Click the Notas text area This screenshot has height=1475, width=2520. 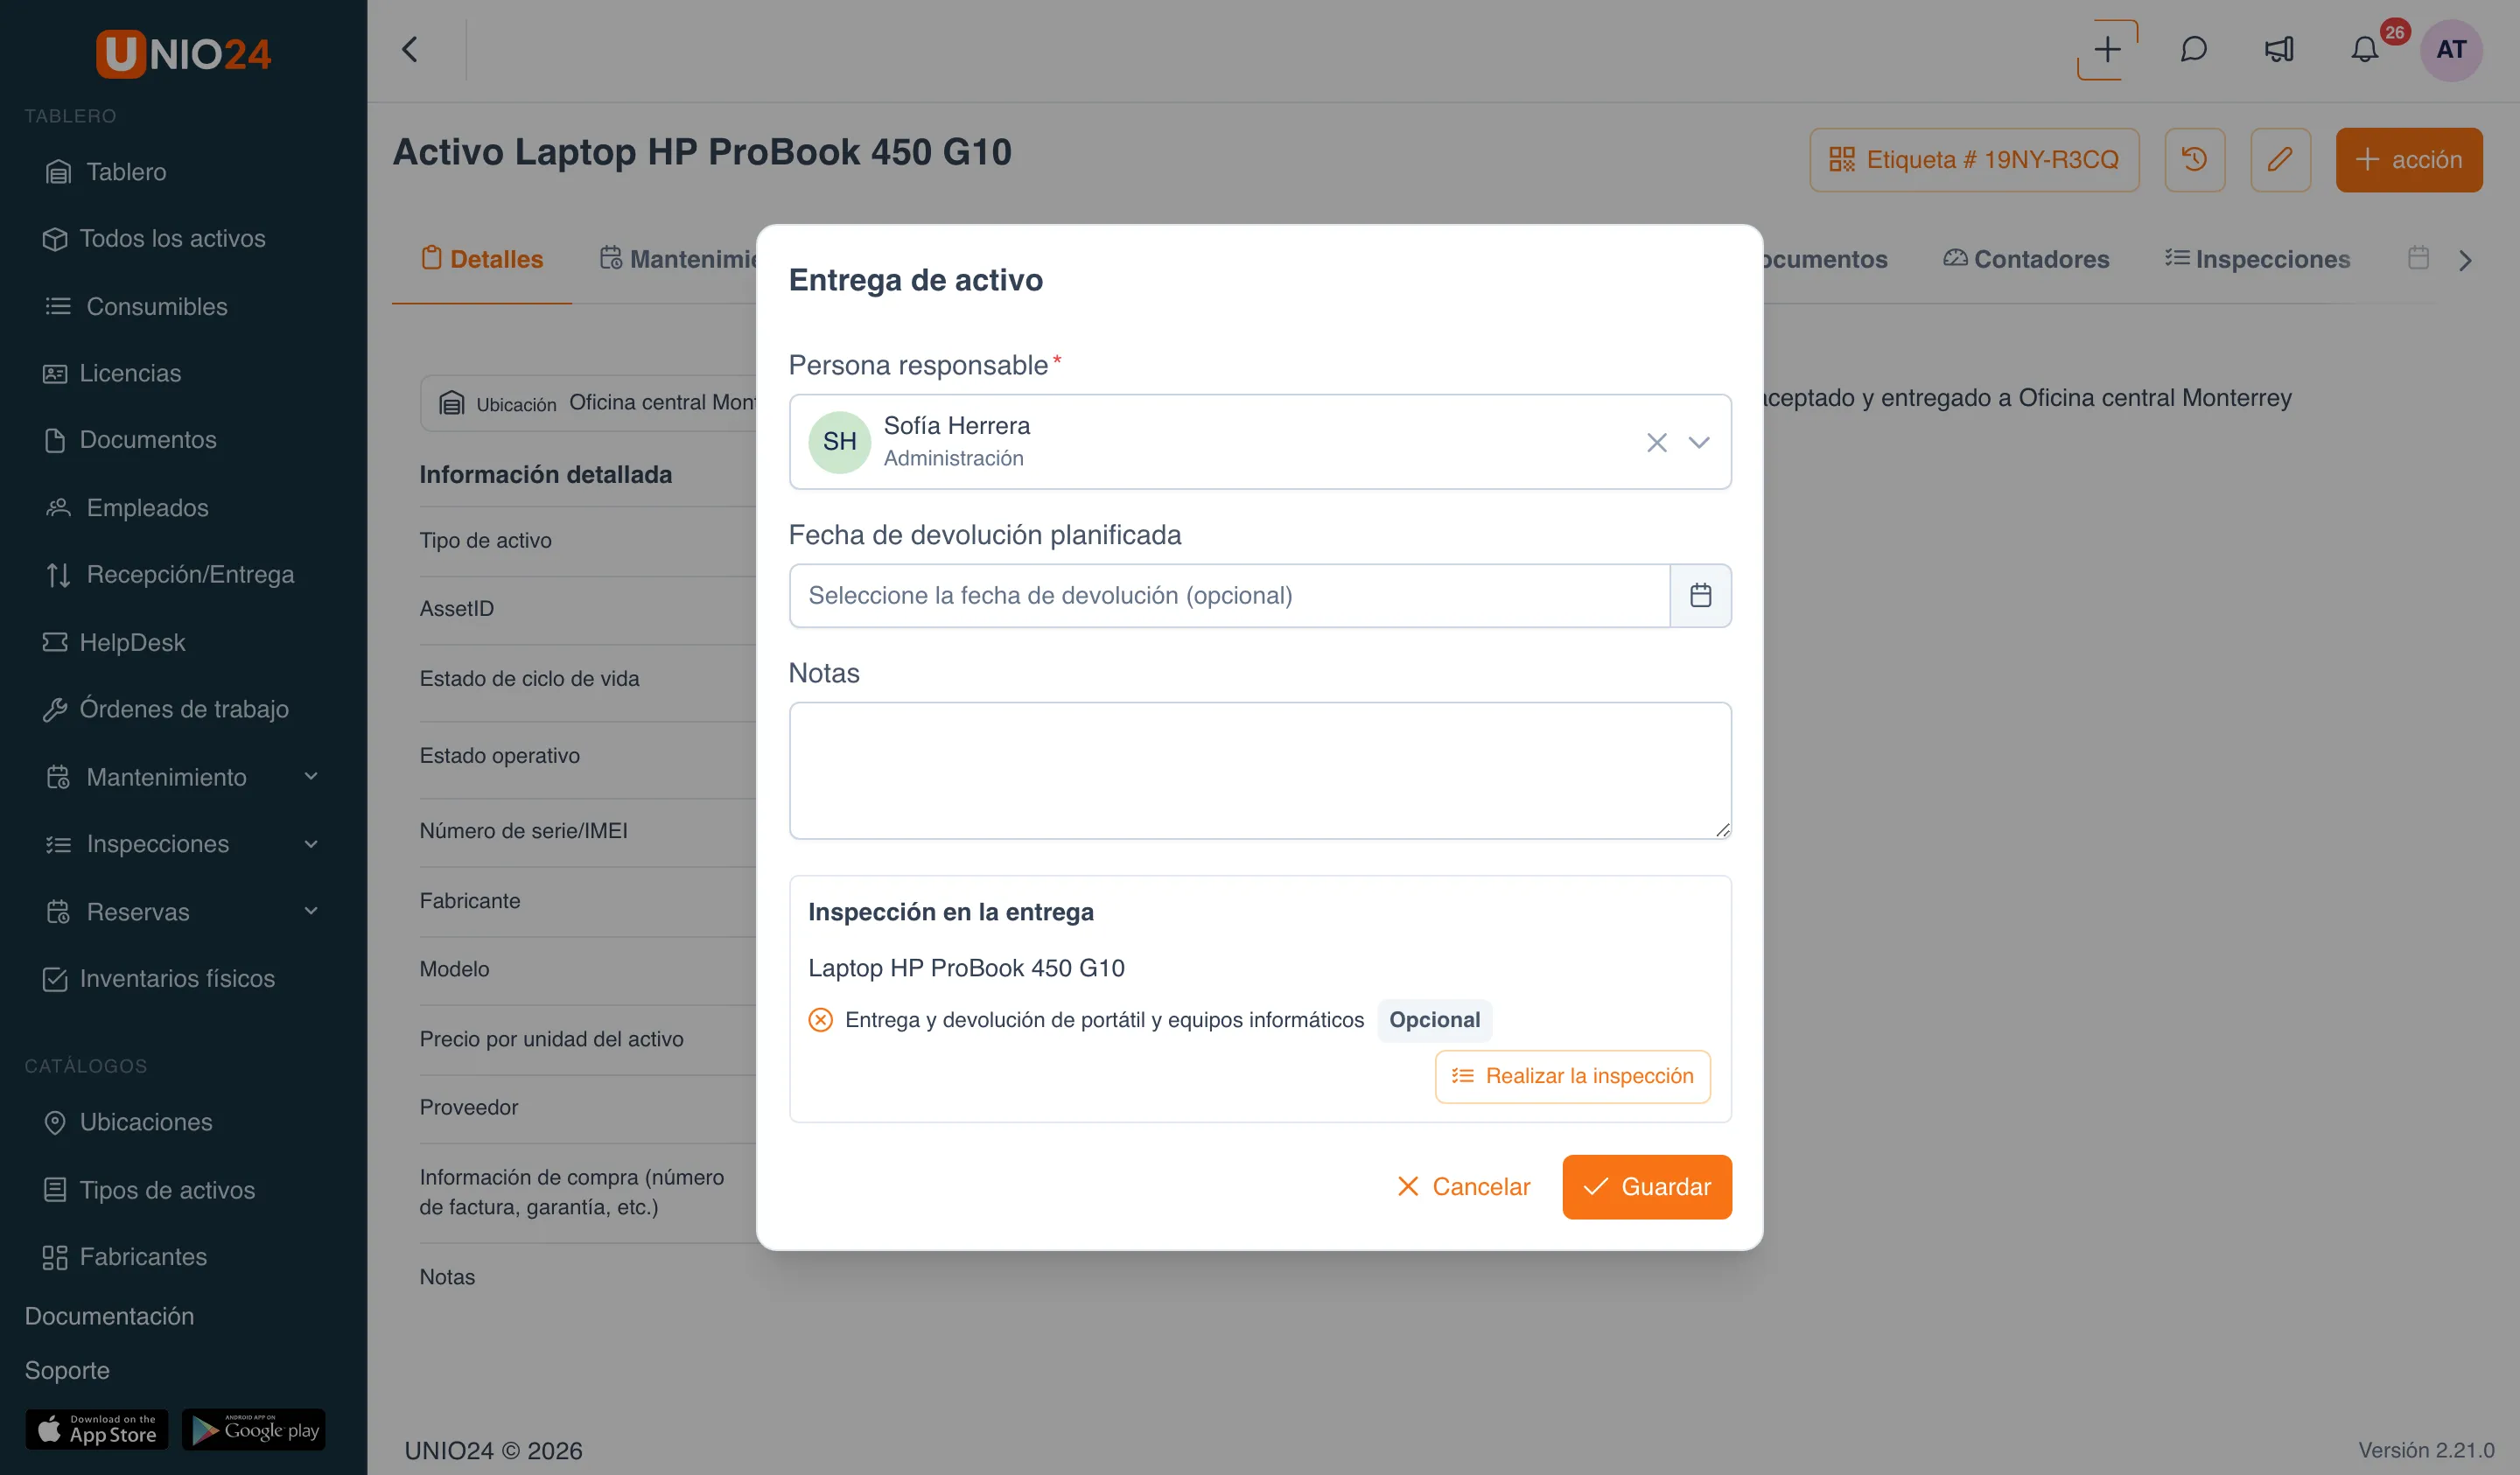[x=1260, y=770]
